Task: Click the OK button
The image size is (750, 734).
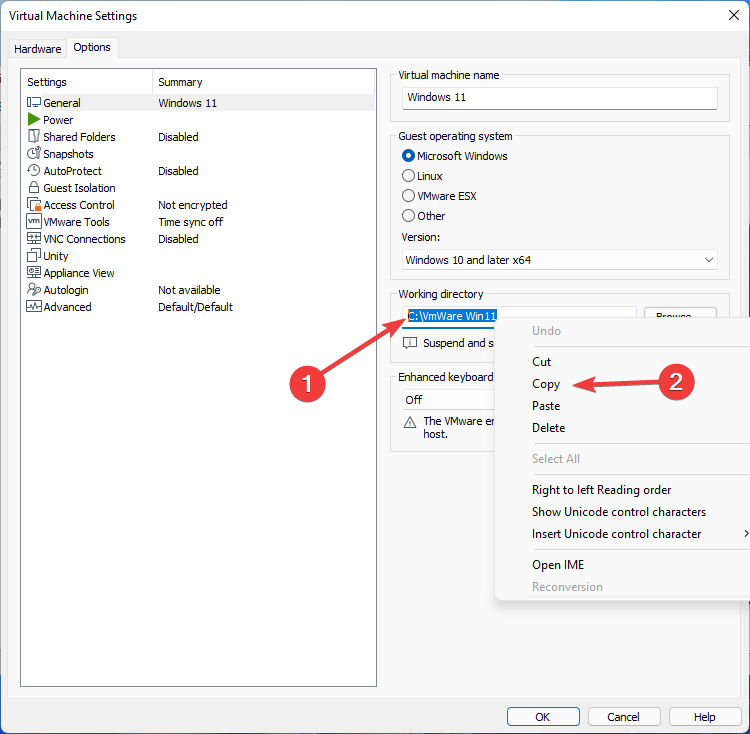Action: (x=543, y=716)
